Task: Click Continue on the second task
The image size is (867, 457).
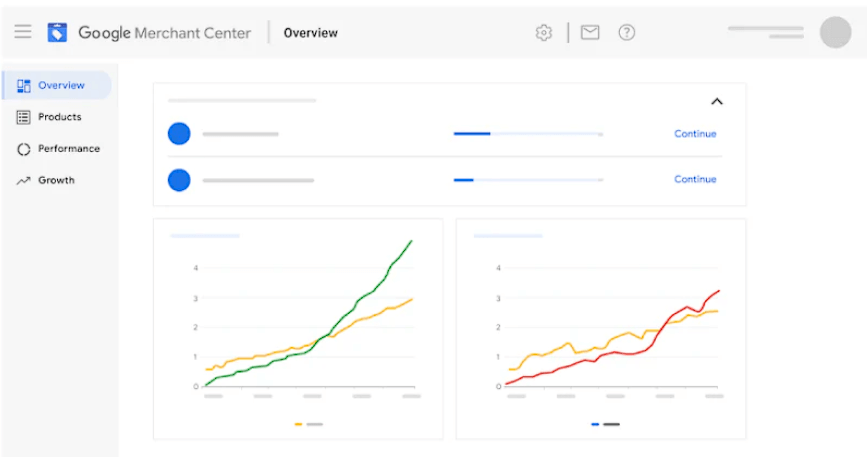Action: [695, 180]
